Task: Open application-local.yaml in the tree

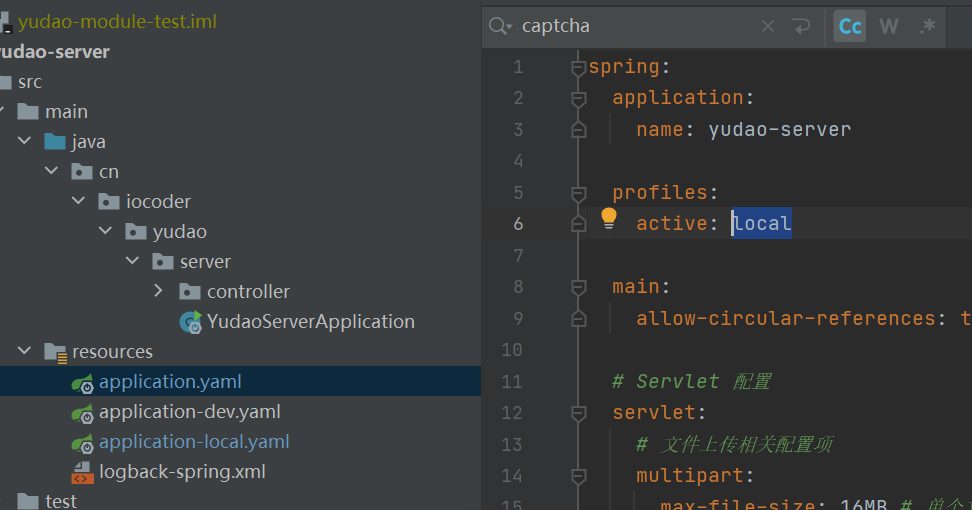Action: [x=194, y=442]
